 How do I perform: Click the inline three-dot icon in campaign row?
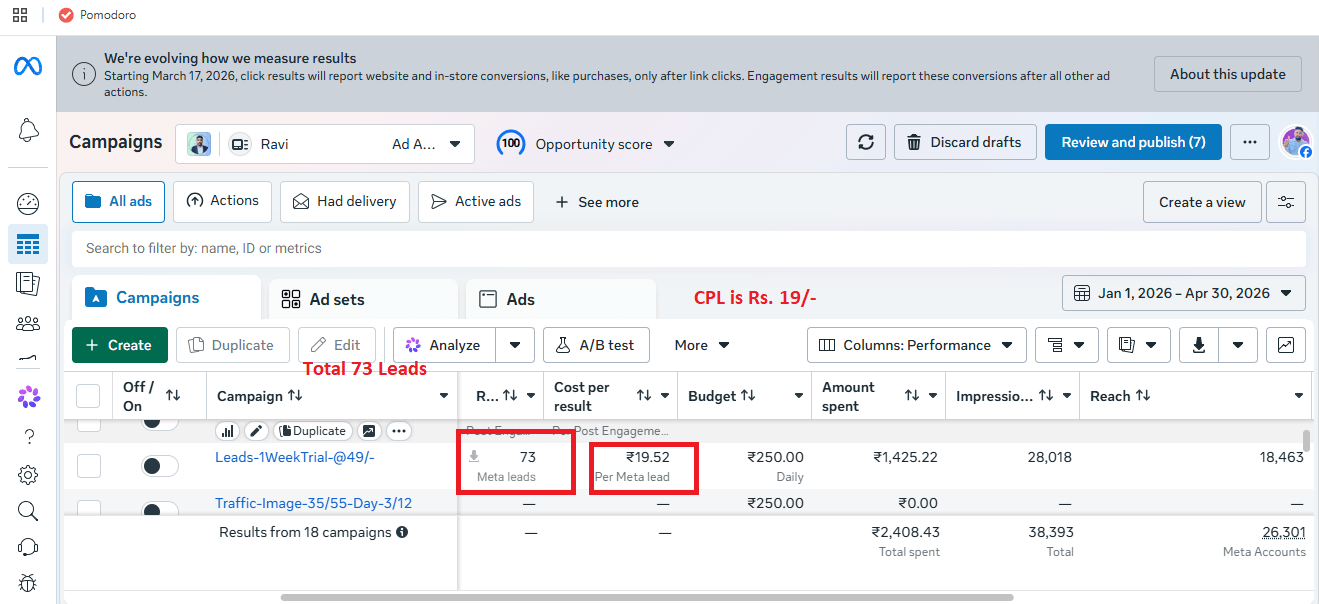click(399, 431)
